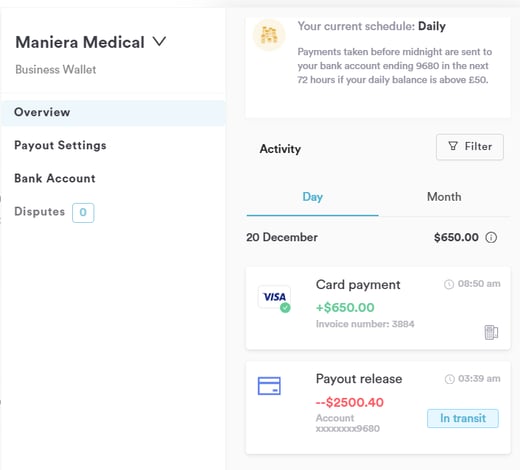This screenshot has height=470, width=520.
Task: Click the gold coins schedule icon
Action: [269, 35]
